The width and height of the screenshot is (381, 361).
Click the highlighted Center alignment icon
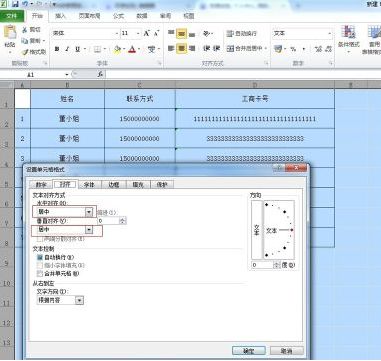(x=181, y=49)
